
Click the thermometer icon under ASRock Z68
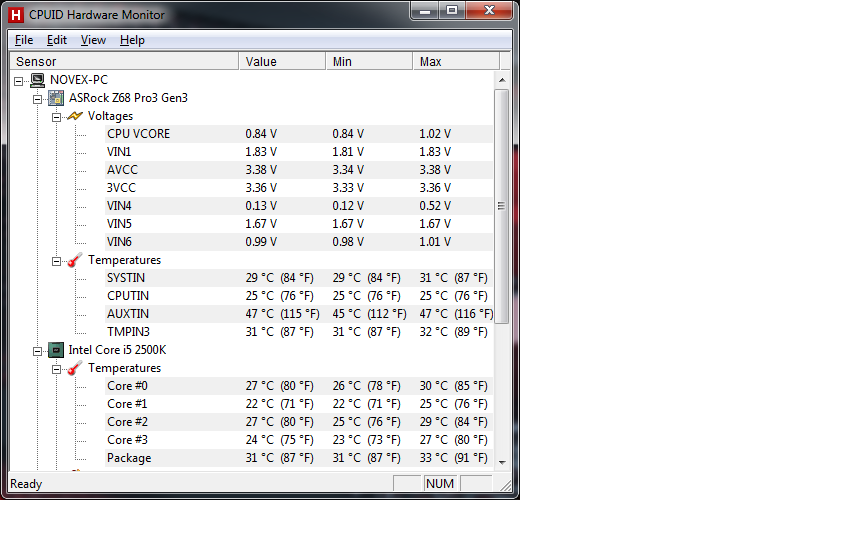coord(75,260)
